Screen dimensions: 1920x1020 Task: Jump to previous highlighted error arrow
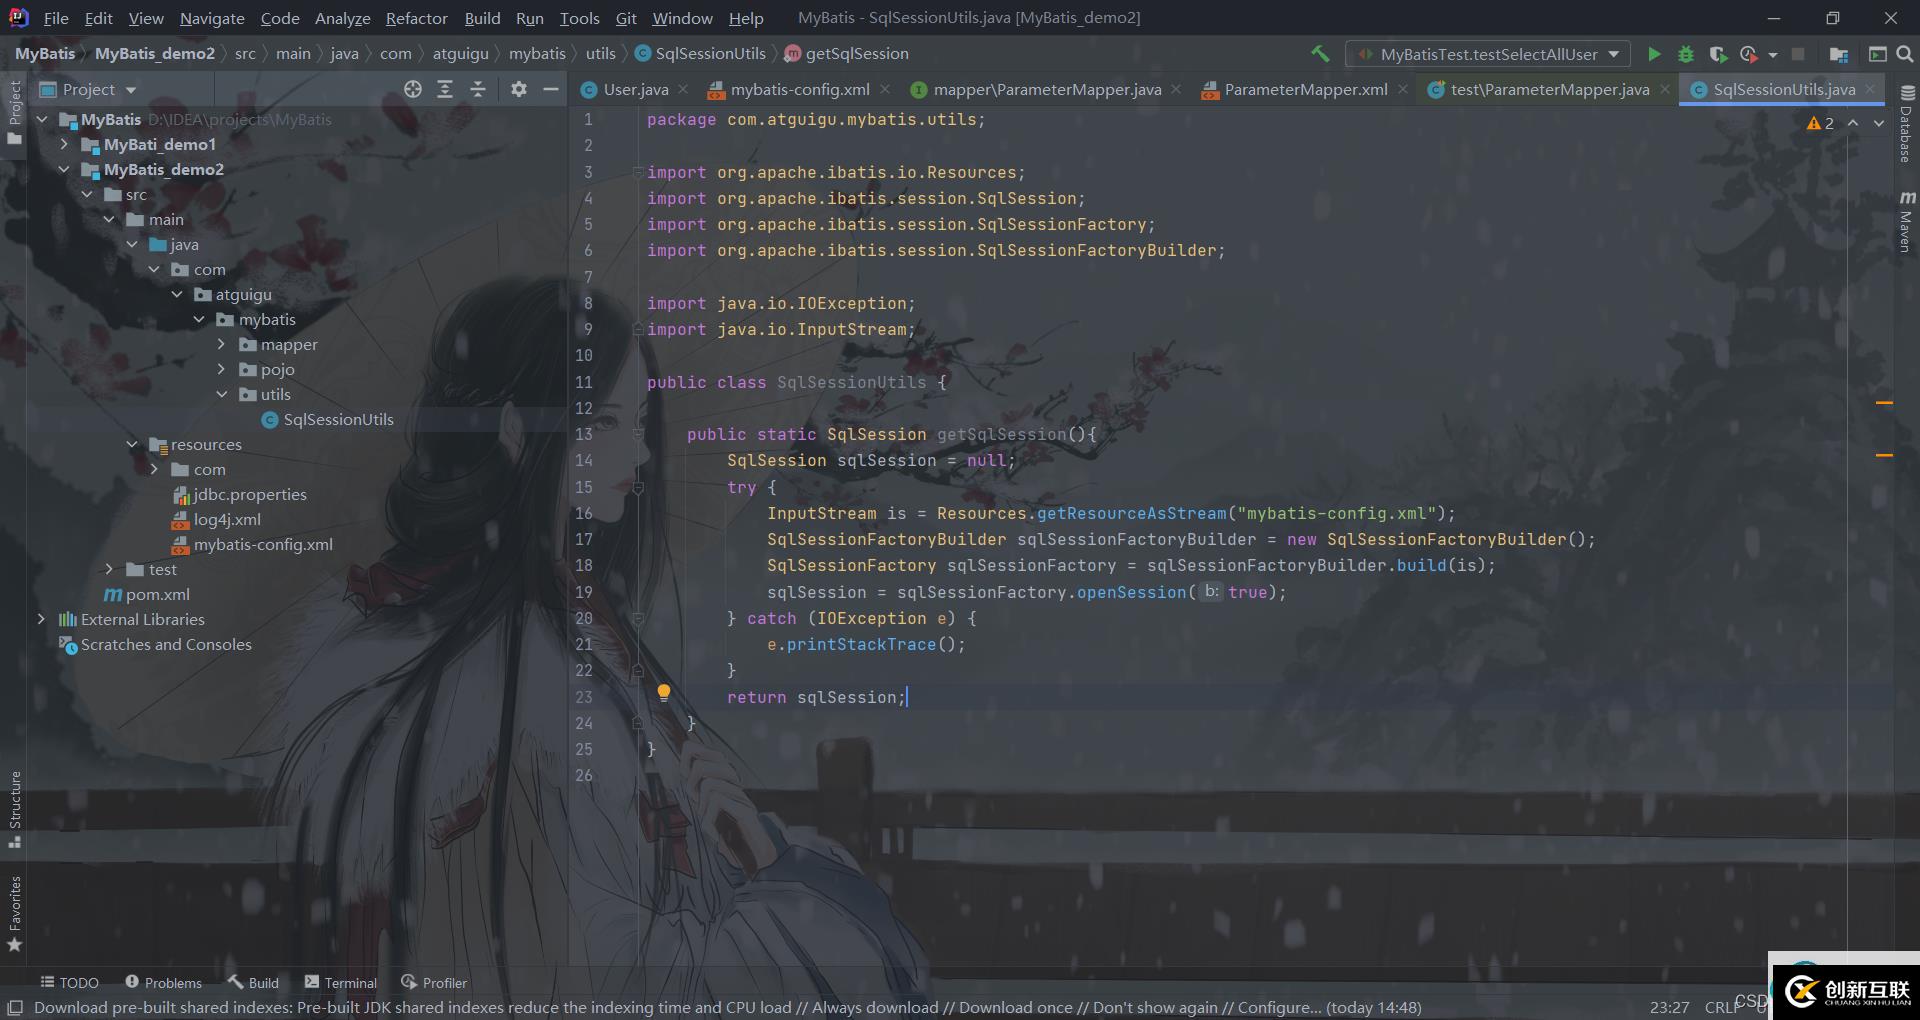coord(1853,123)
